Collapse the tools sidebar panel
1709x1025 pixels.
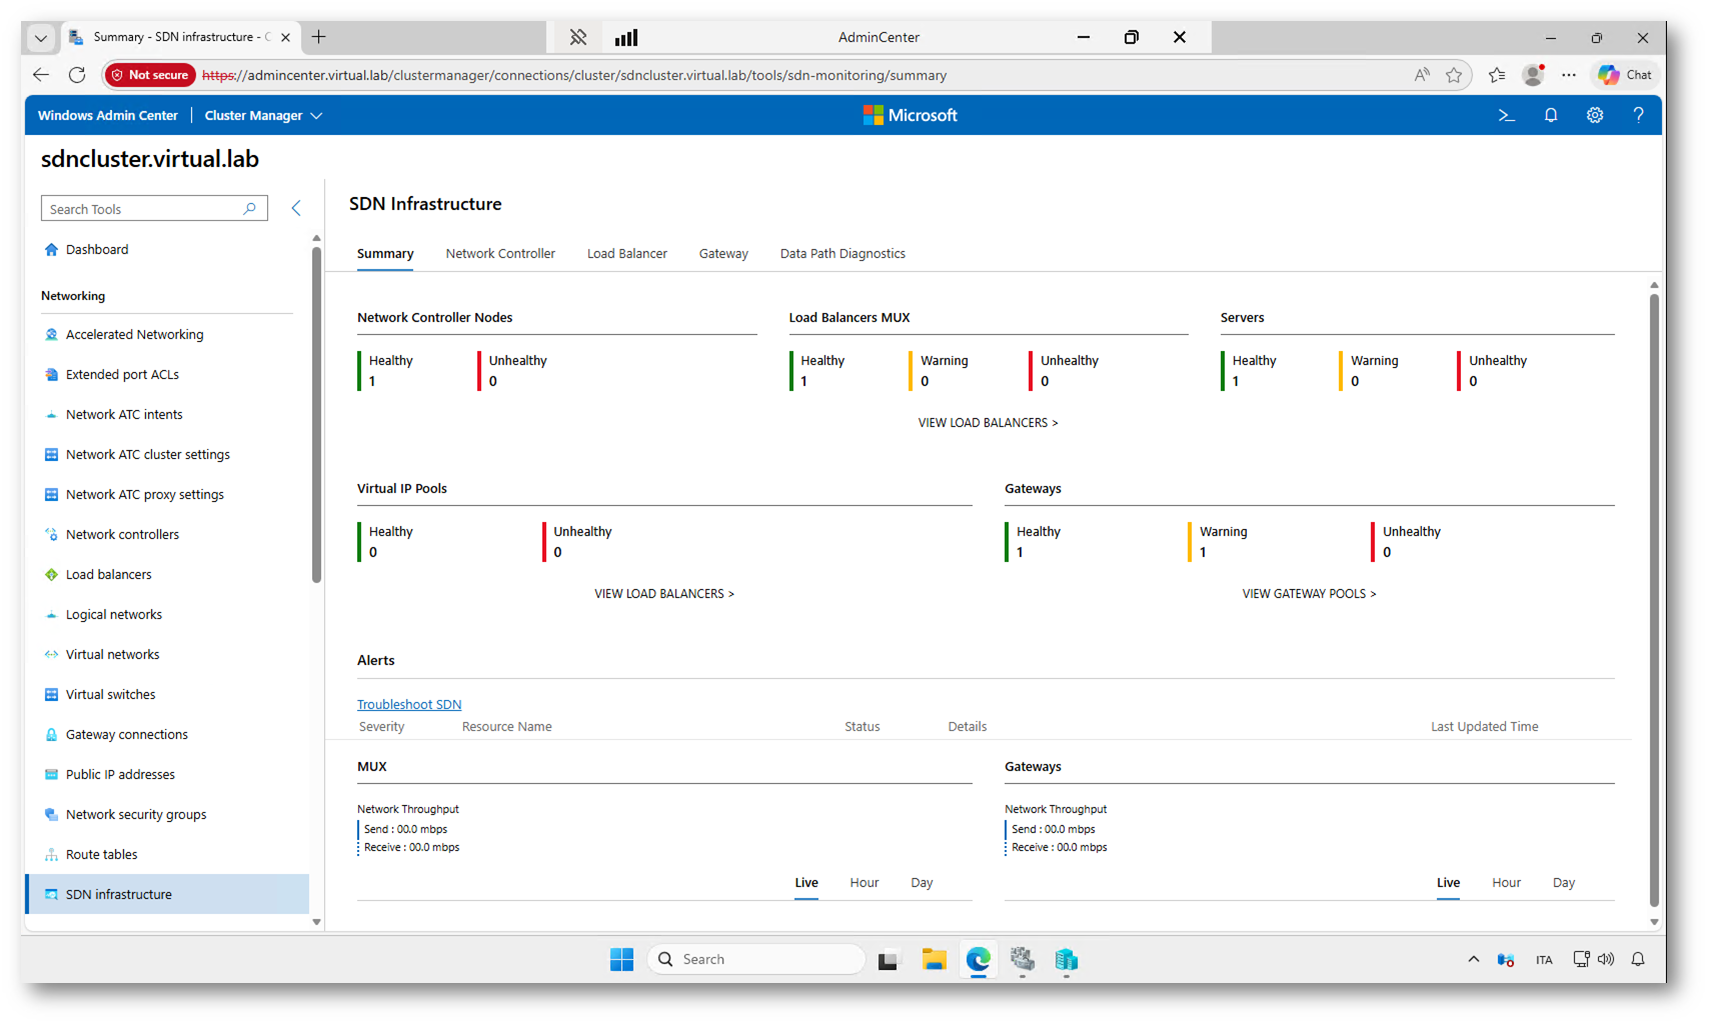296,208
